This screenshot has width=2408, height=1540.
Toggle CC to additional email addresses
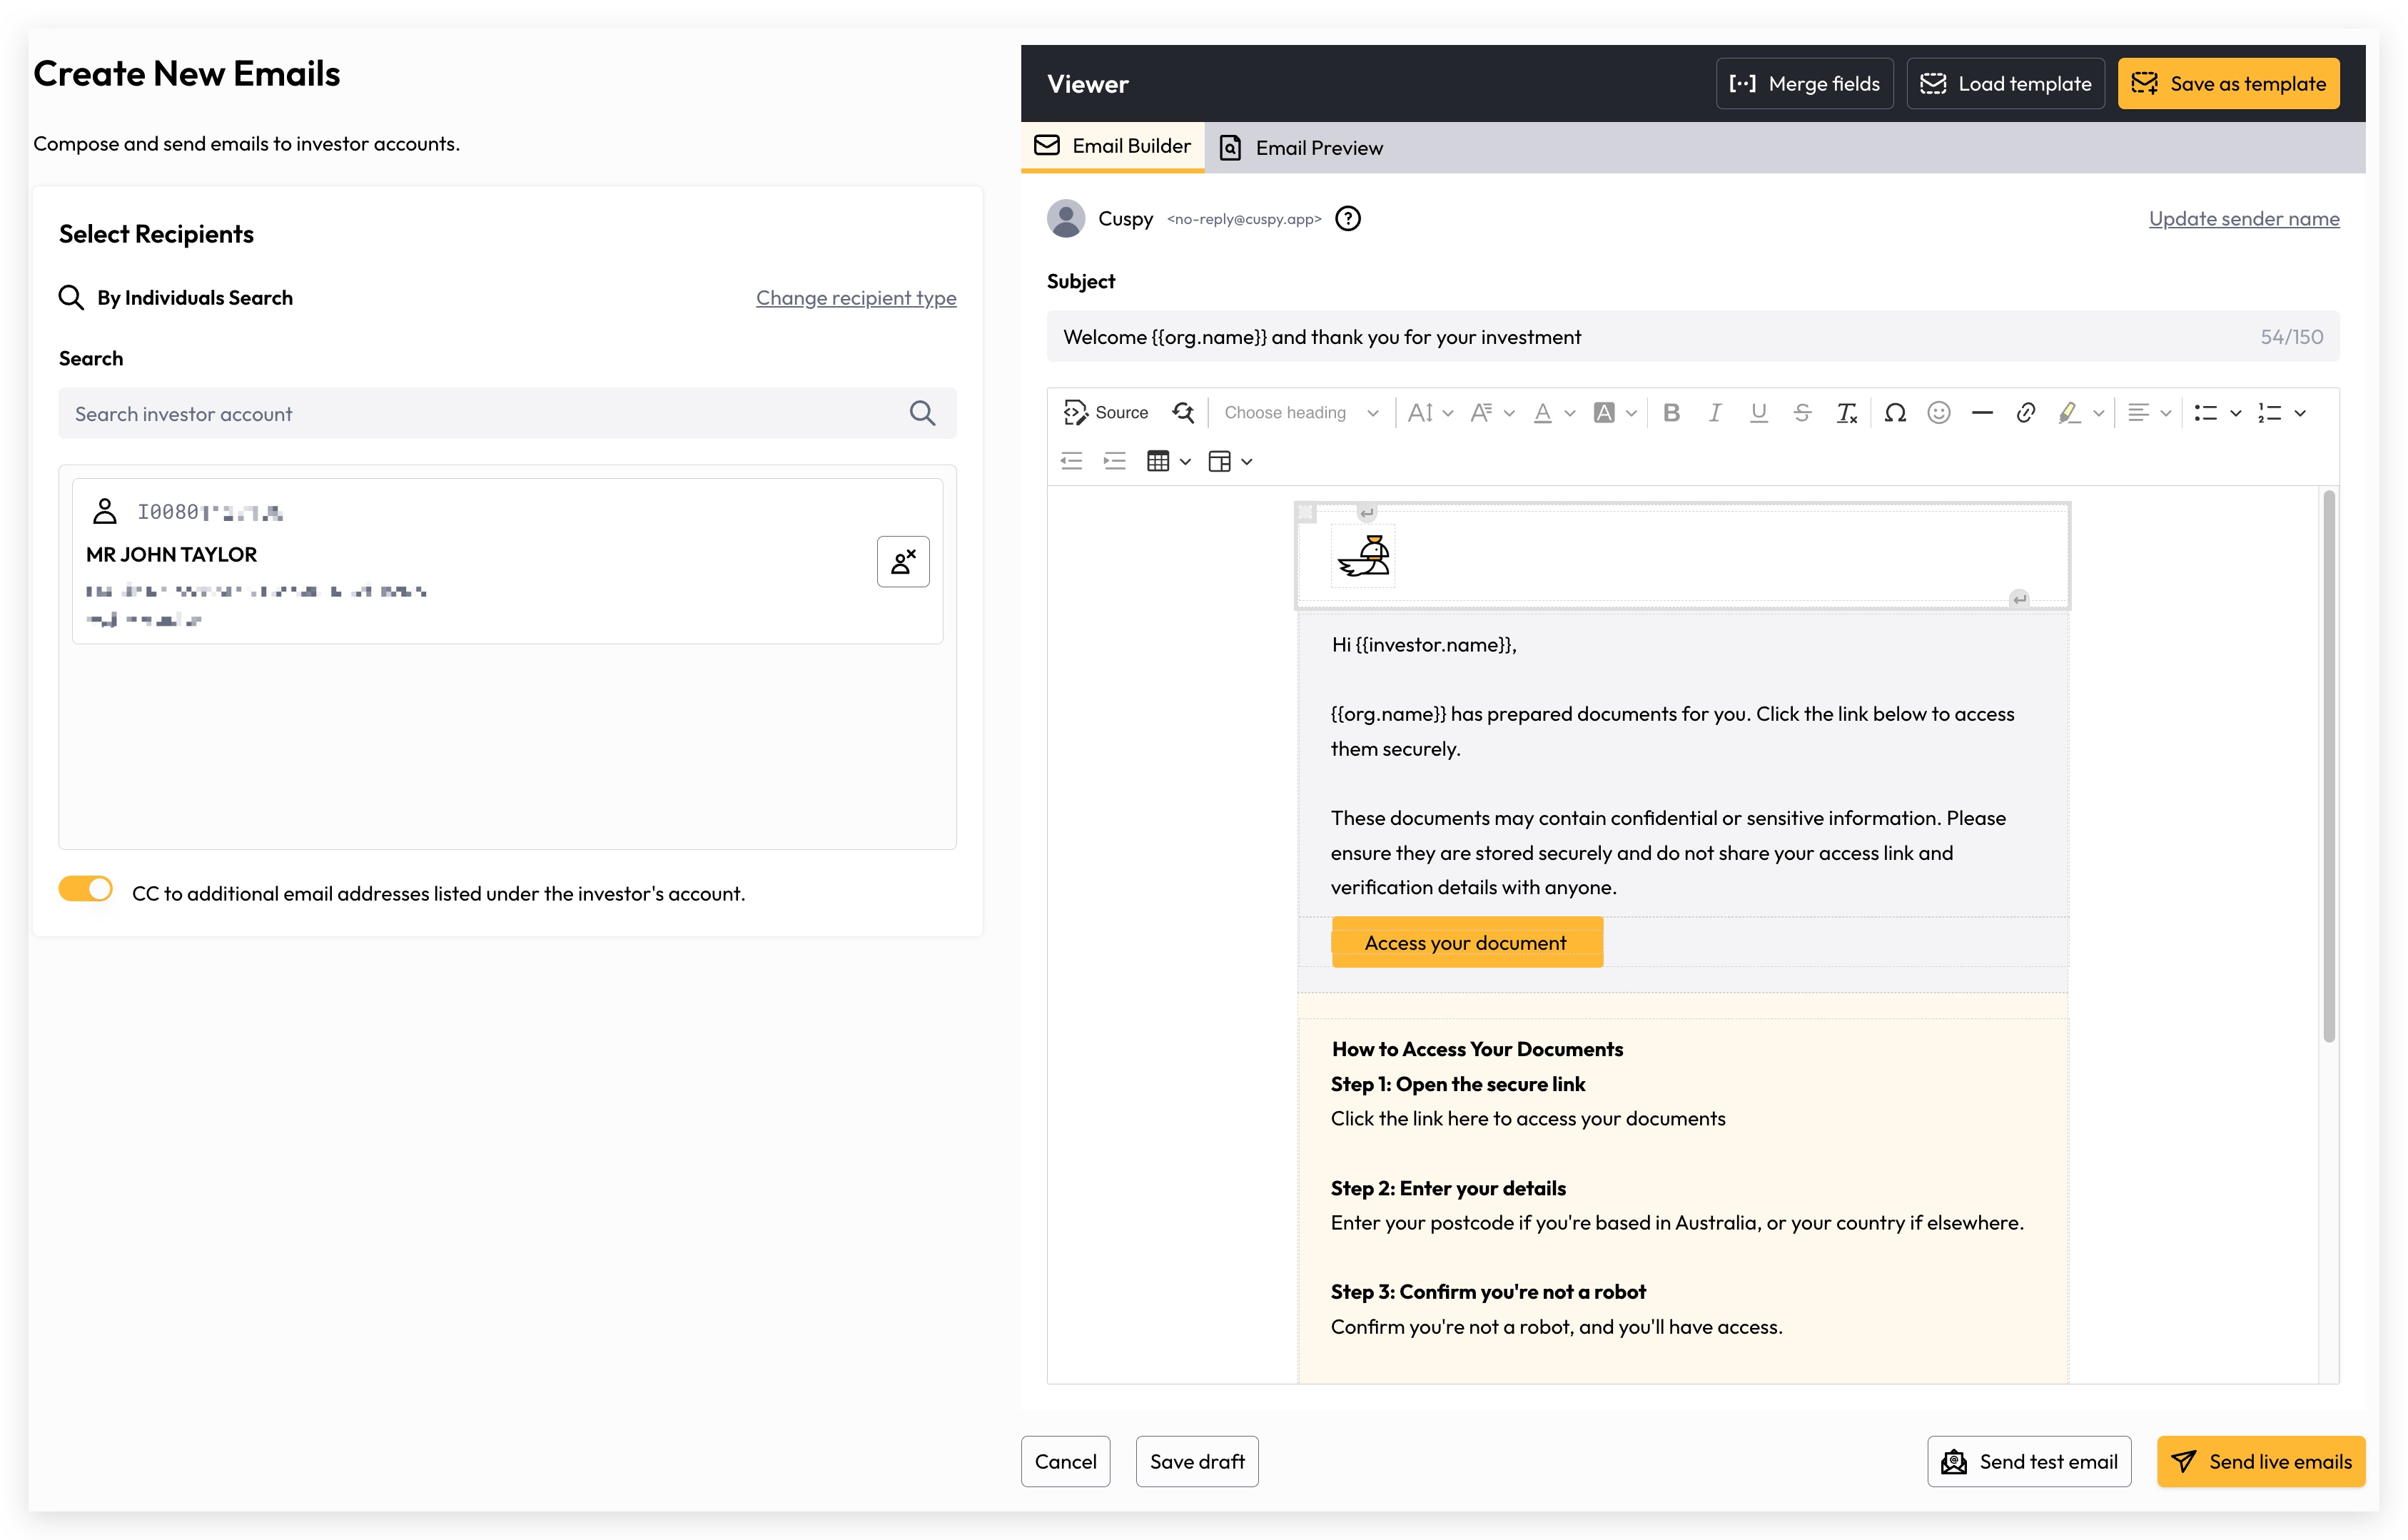coord(86,888)
